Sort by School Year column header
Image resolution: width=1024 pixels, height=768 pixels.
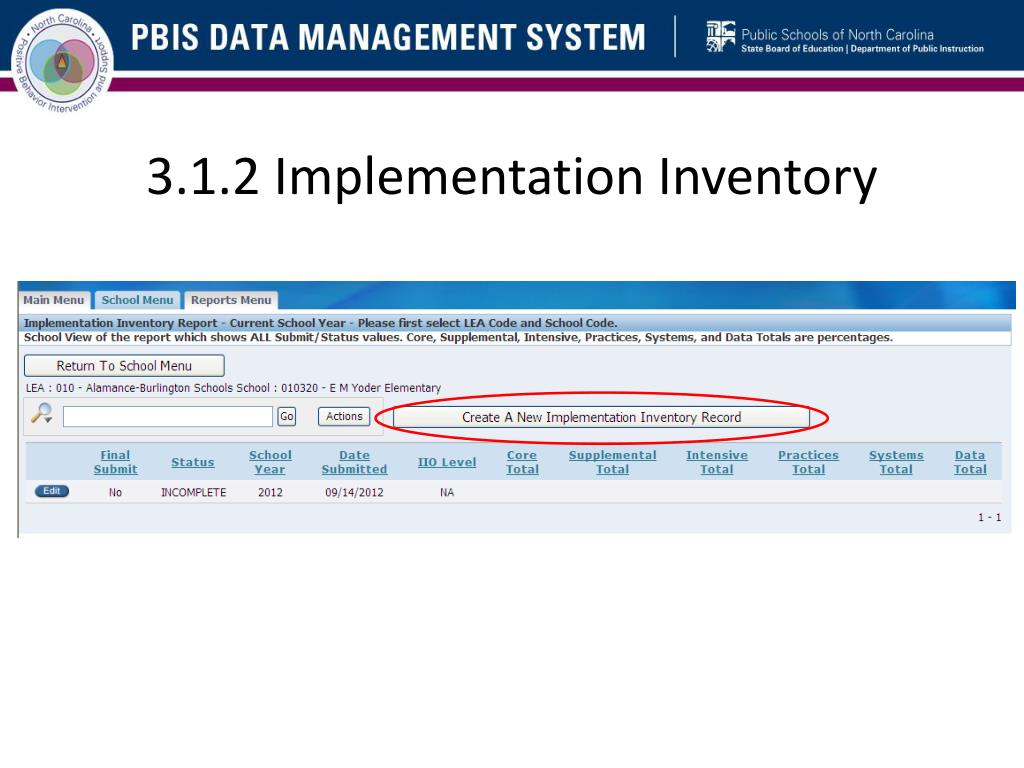point(270,462)
